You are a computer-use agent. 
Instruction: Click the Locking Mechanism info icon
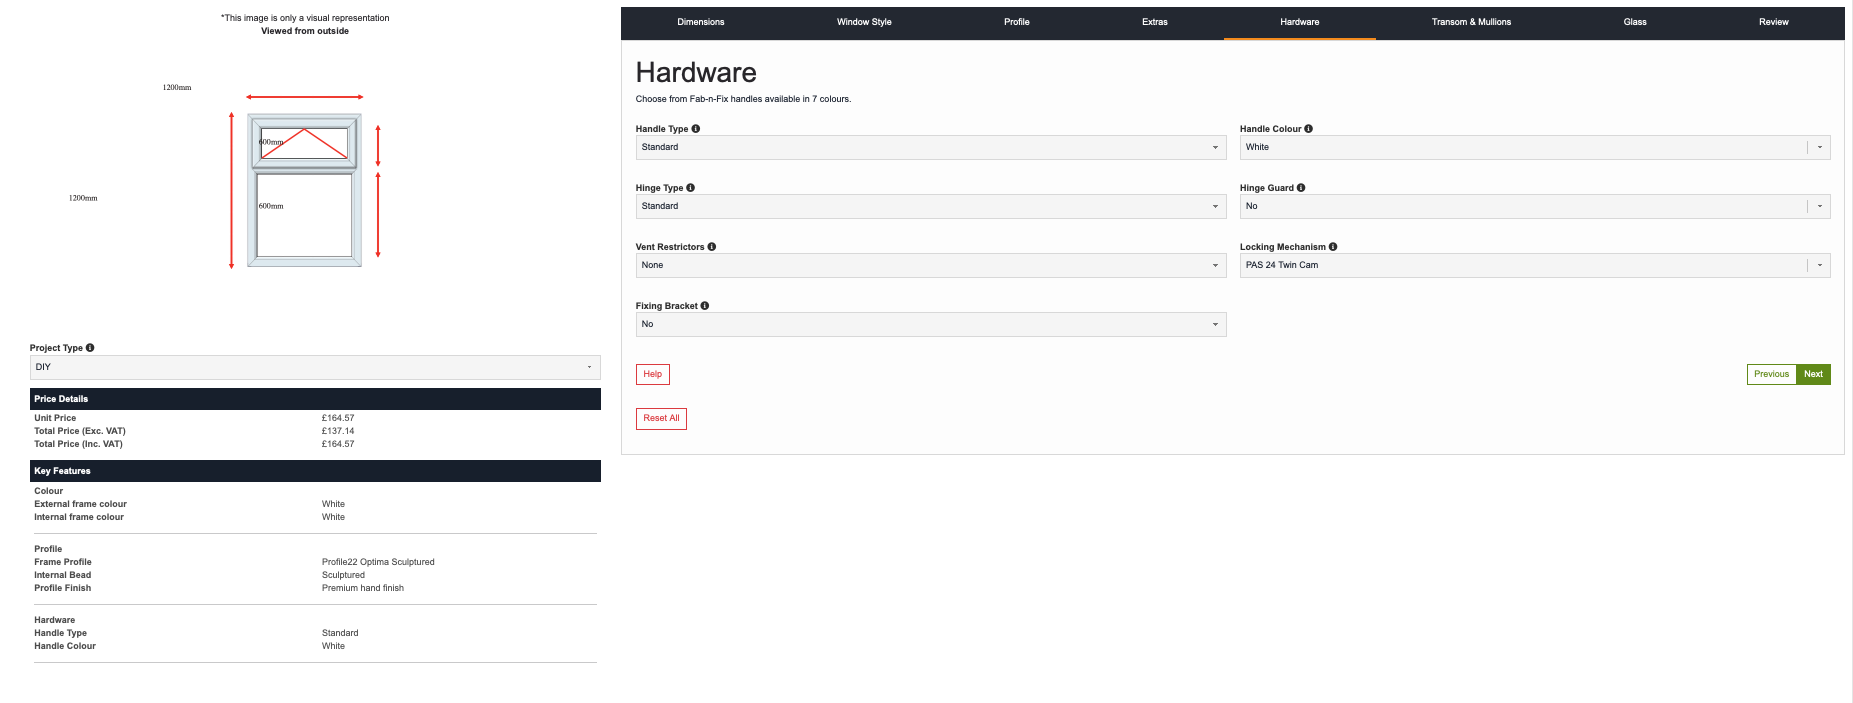pyautogui.click(x=1333, y=247)
